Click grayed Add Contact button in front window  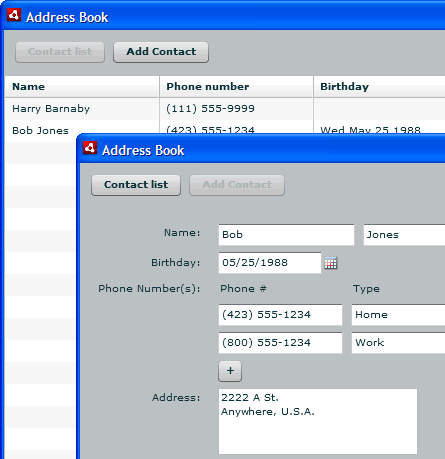click(237, 185)
